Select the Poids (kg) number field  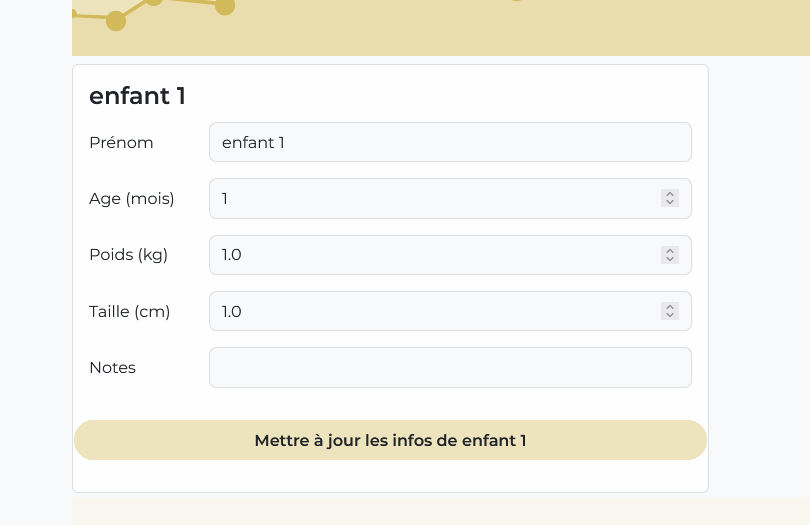pos(430,255)
